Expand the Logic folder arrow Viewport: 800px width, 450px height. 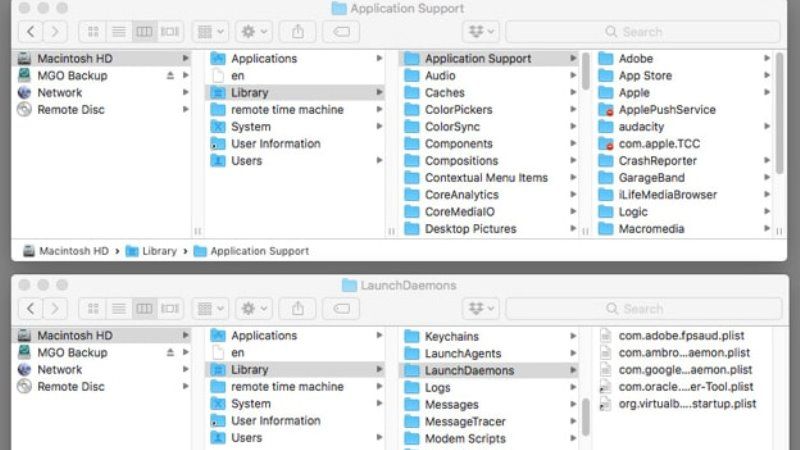pos(767,211)
